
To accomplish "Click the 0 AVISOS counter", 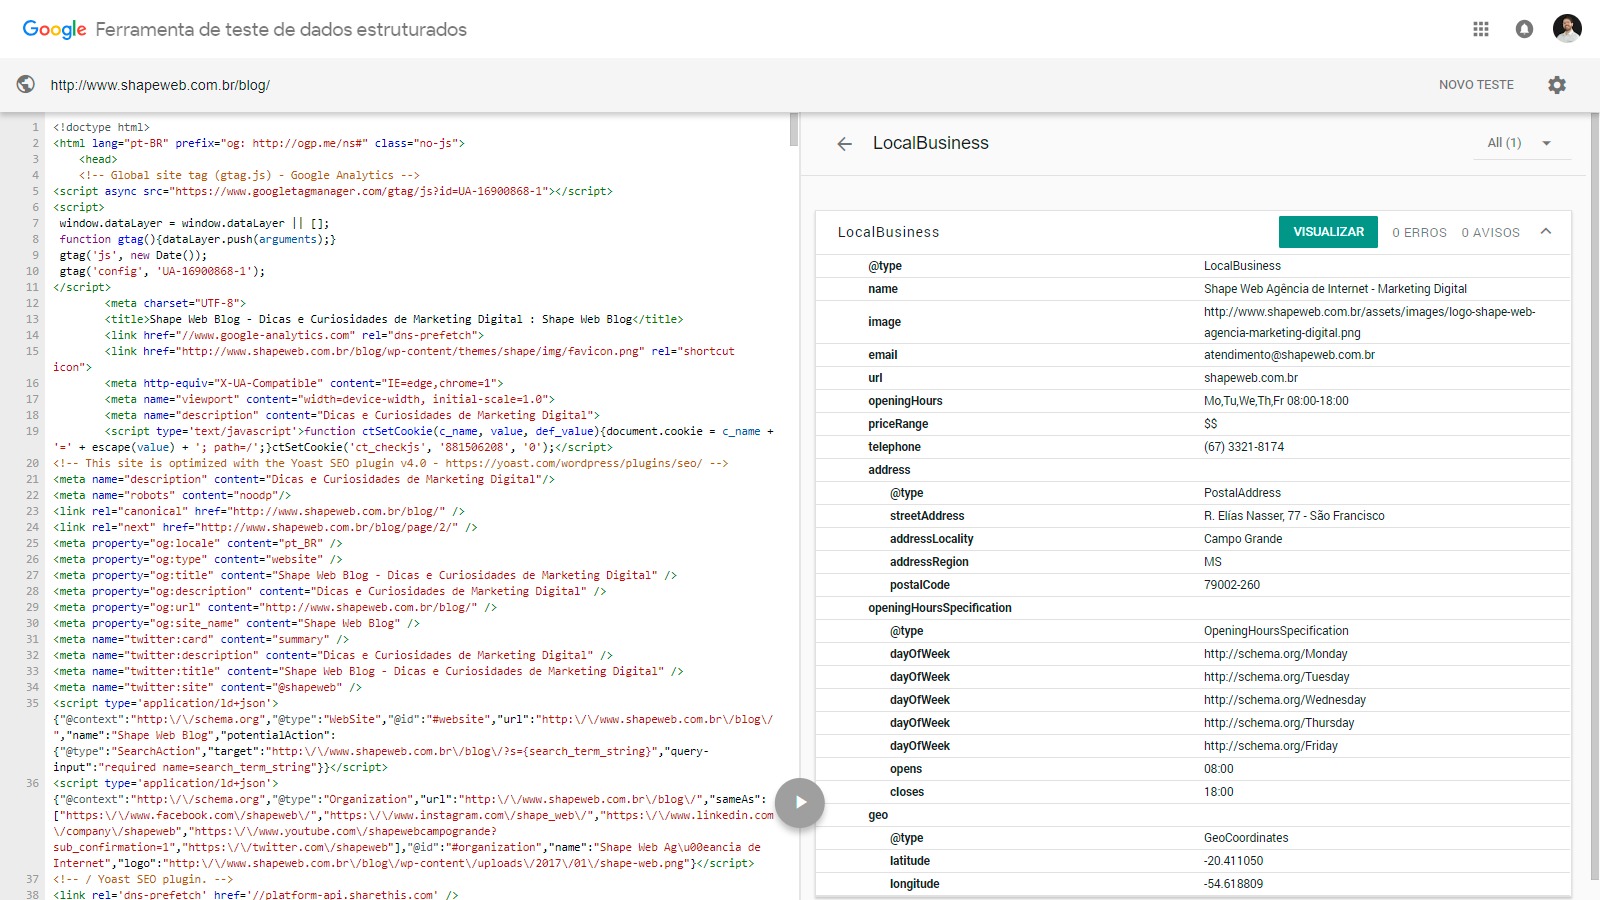I will coord(1490,233).
